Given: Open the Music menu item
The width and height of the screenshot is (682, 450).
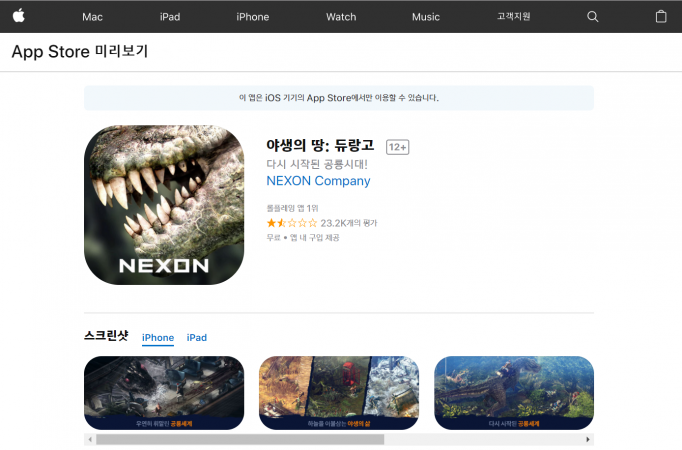Looking at the screenshot, I should [x=426, y=17].
